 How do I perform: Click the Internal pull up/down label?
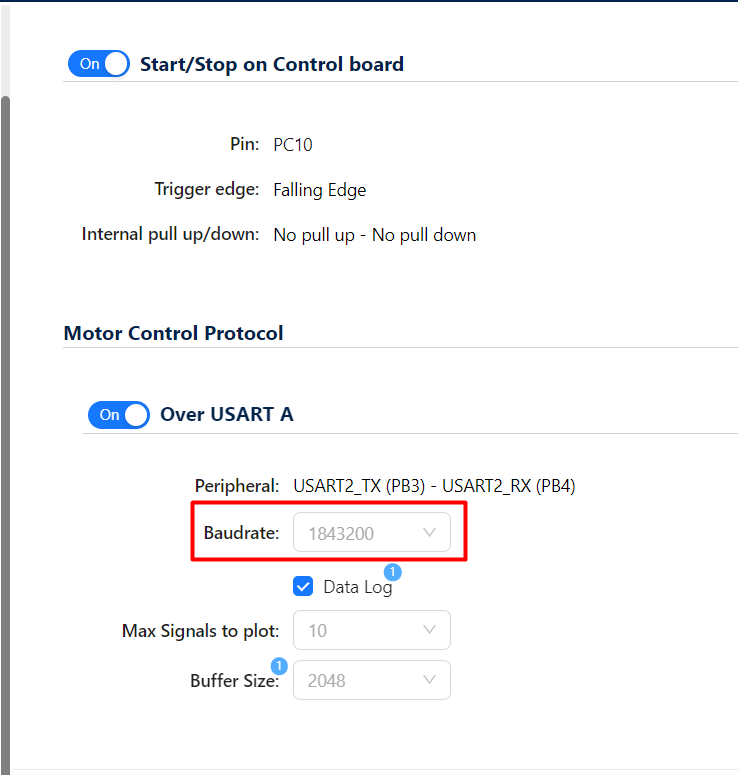(170, 235)
